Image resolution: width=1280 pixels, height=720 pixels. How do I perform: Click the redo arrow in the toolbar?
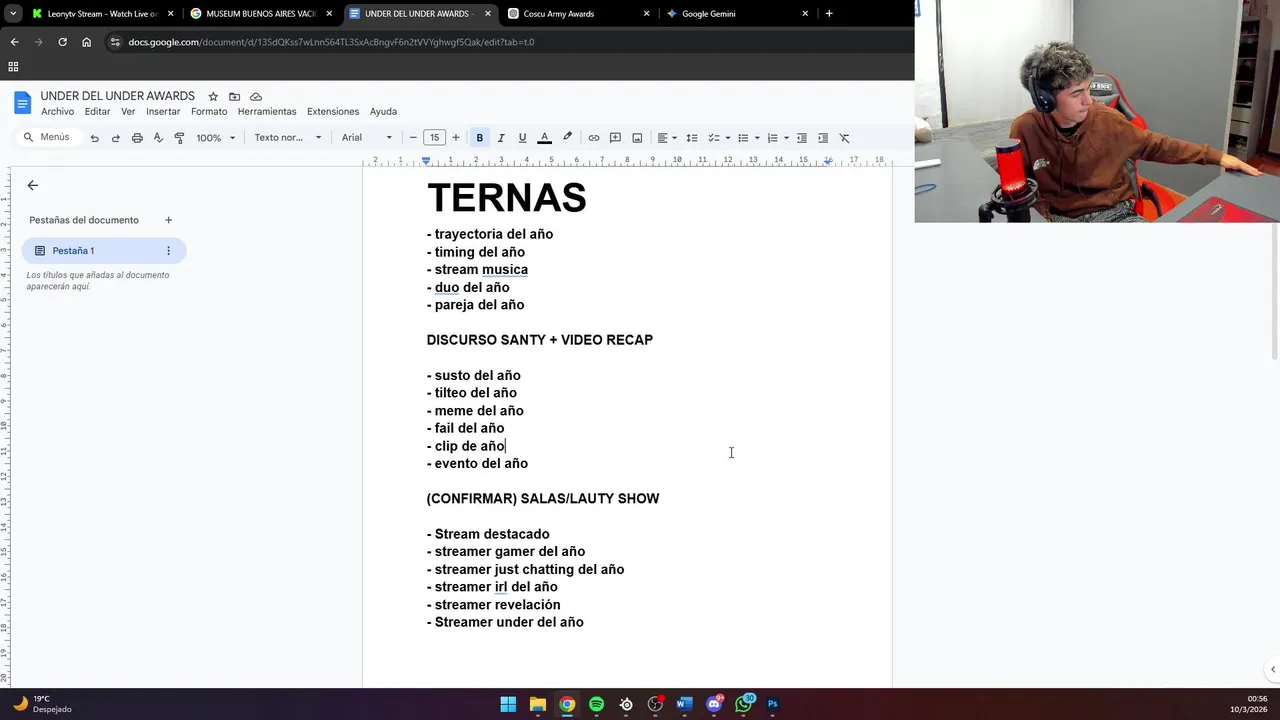[115, 138]
